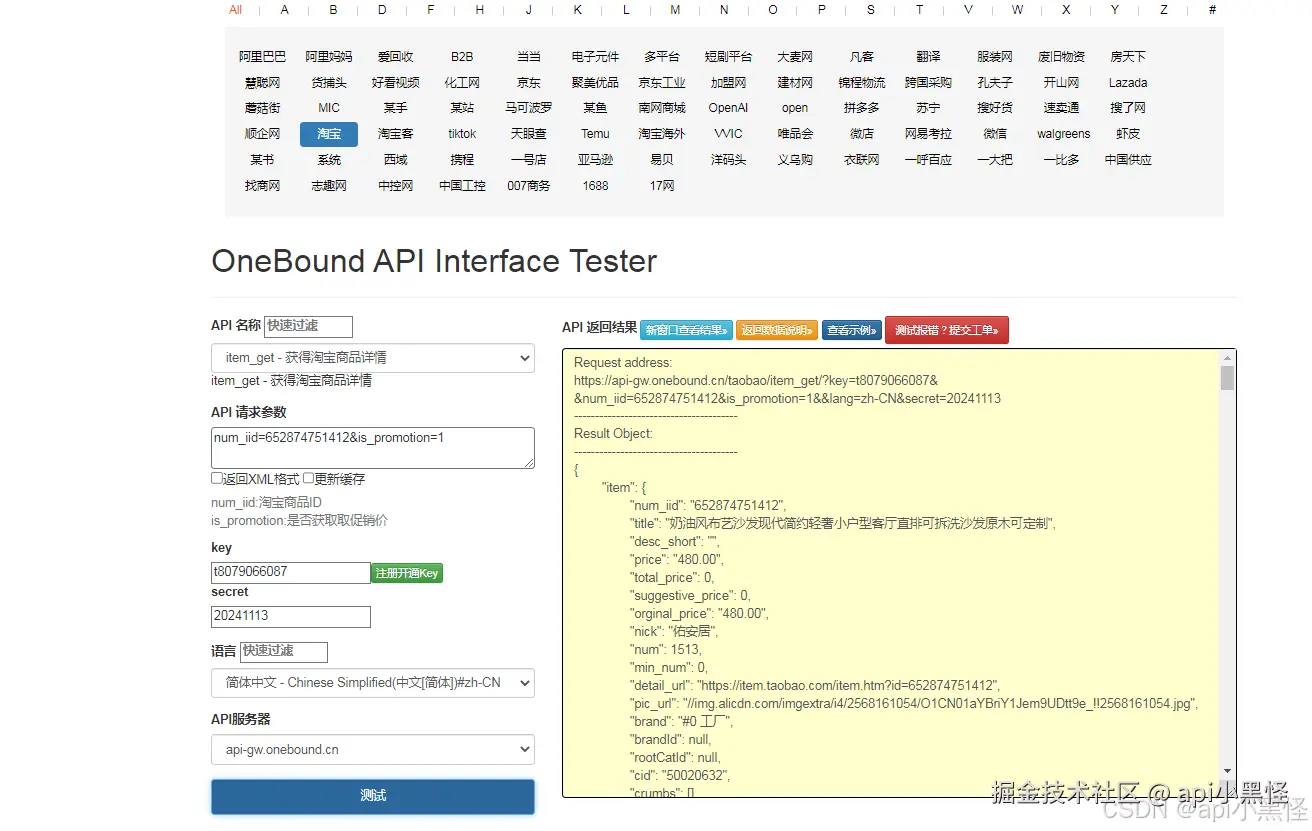
Task: Open results via 新窗口查看结果 button
Action: [686, 330]
